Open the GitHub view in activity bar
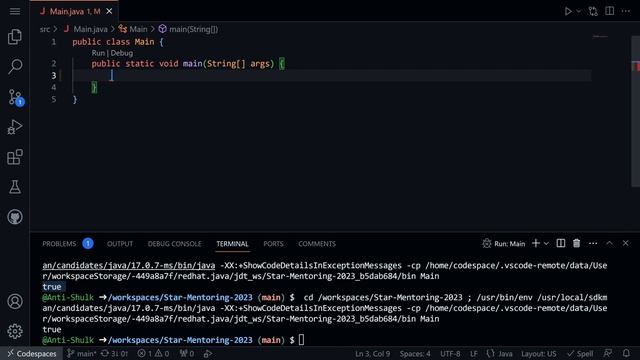 tap(15, 217)
